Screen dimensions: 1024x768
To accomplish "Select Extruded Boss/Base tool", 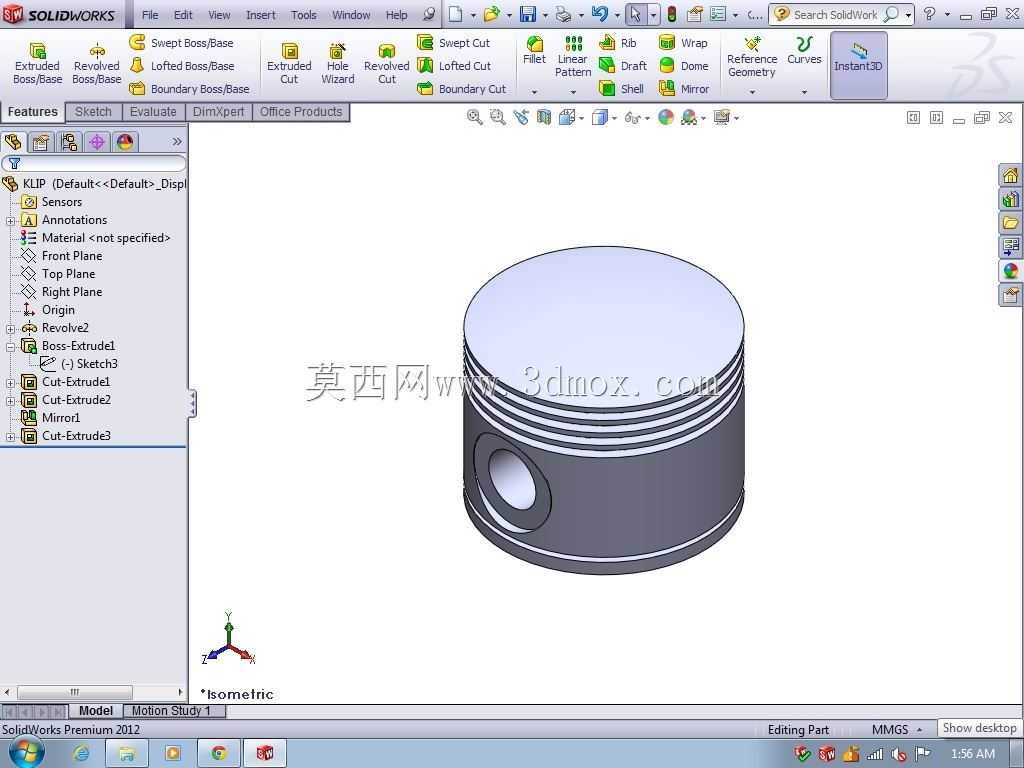I will tap(38, 63).
